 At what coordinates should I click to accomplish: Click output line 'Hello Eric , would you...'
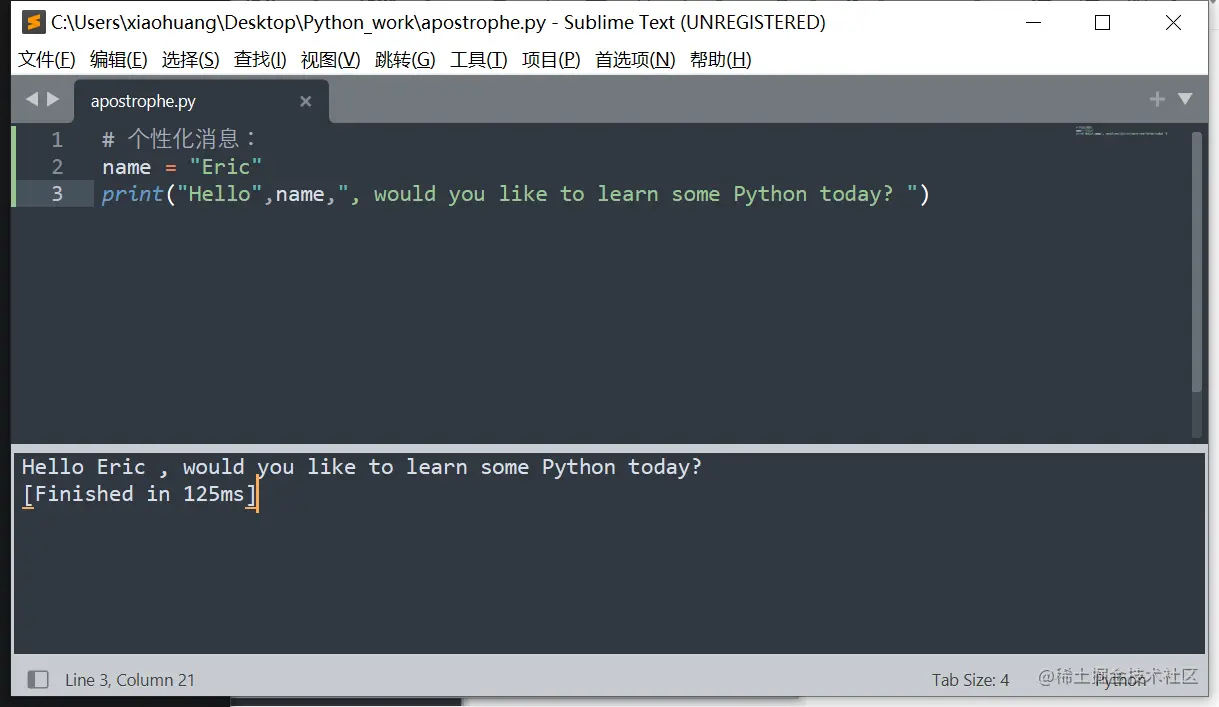(x=362, y=467)
